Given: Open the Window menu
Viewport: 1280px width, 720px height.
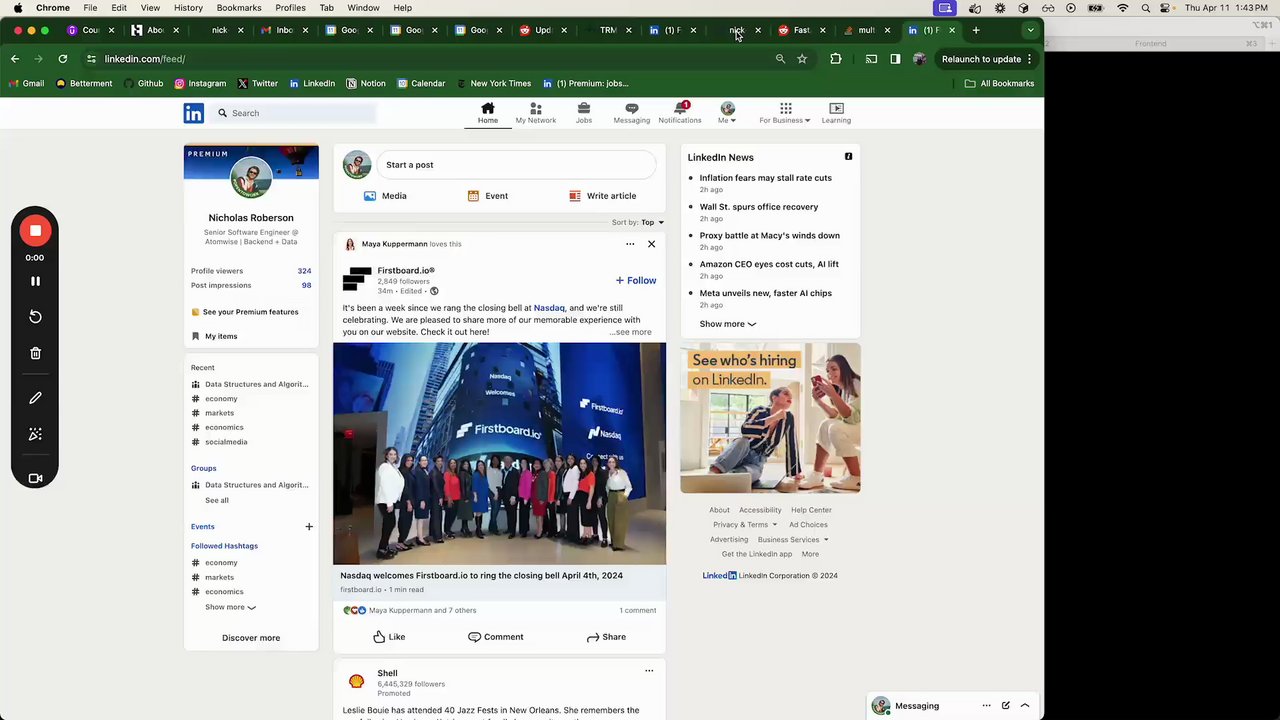Looking at the screenshot, I should click(x=363, y=8).
